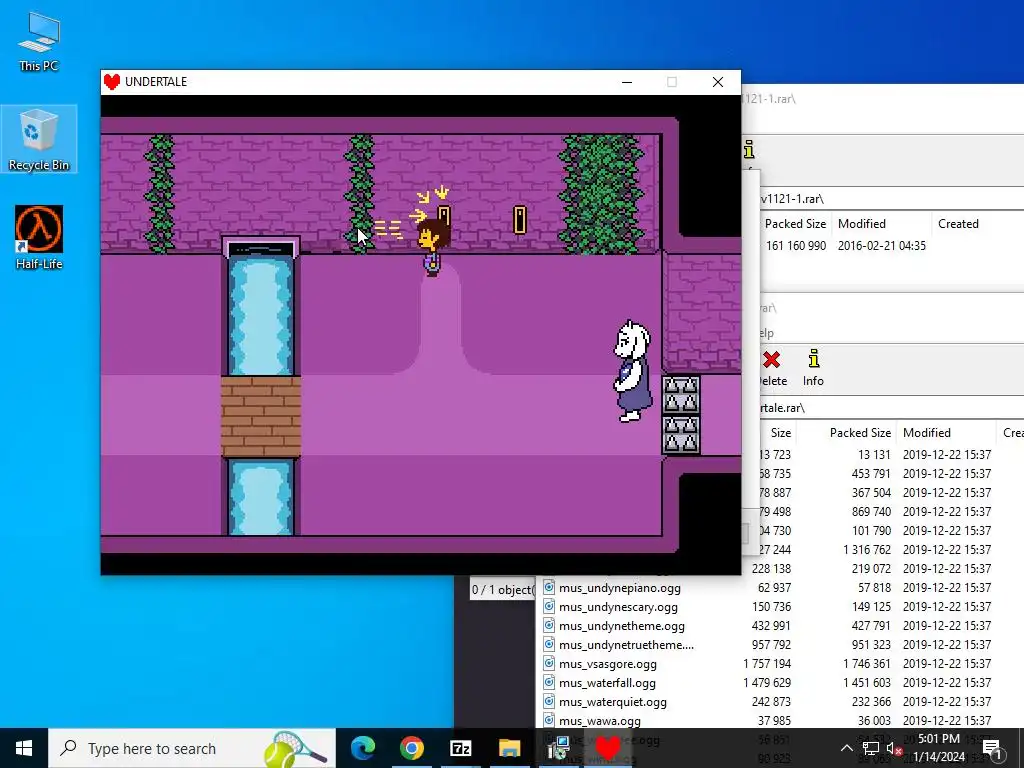Click the Undertale heart icon on the taskbar

607,748
